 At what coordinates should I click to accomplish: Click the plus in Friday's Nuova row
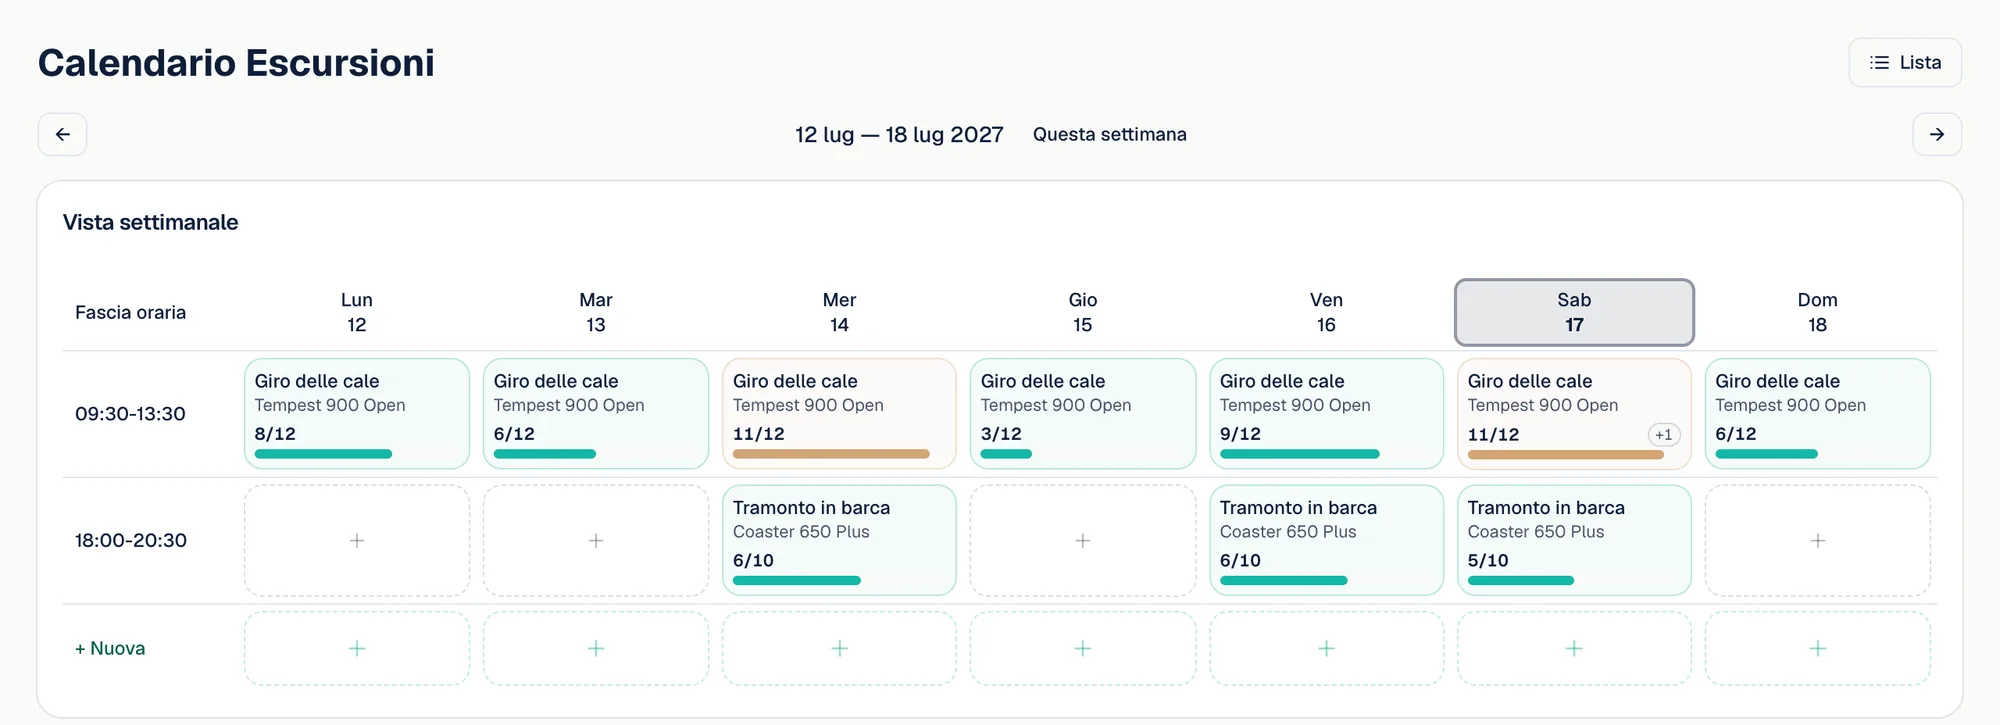1326,648
